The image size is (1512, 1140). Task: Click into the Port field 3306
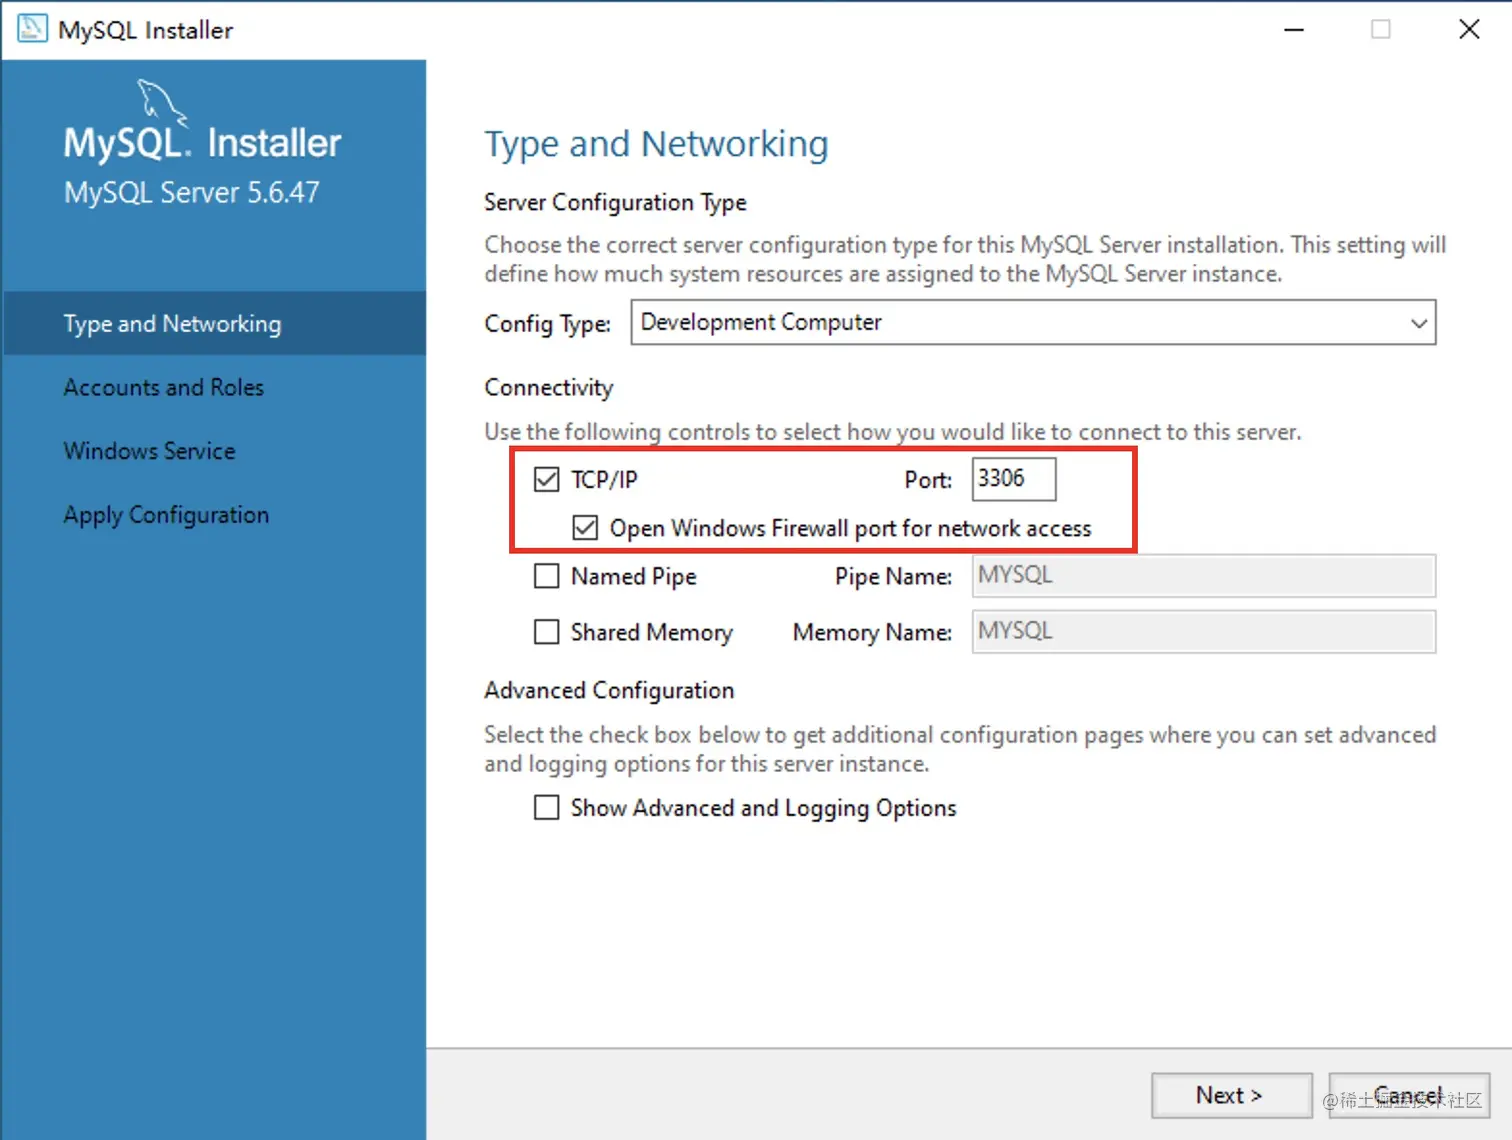(x=1013, y=479)
